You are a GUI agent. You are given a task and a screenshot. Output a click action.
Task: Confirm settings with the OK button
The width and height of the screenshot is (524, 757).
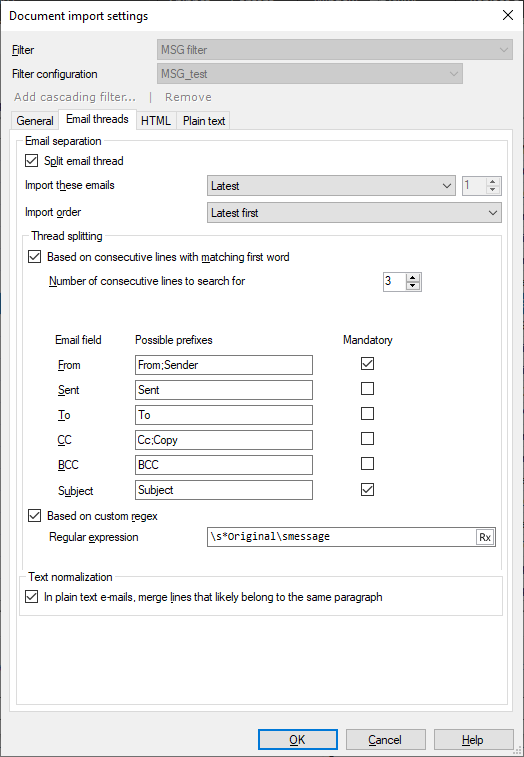(x=297, y=740)
